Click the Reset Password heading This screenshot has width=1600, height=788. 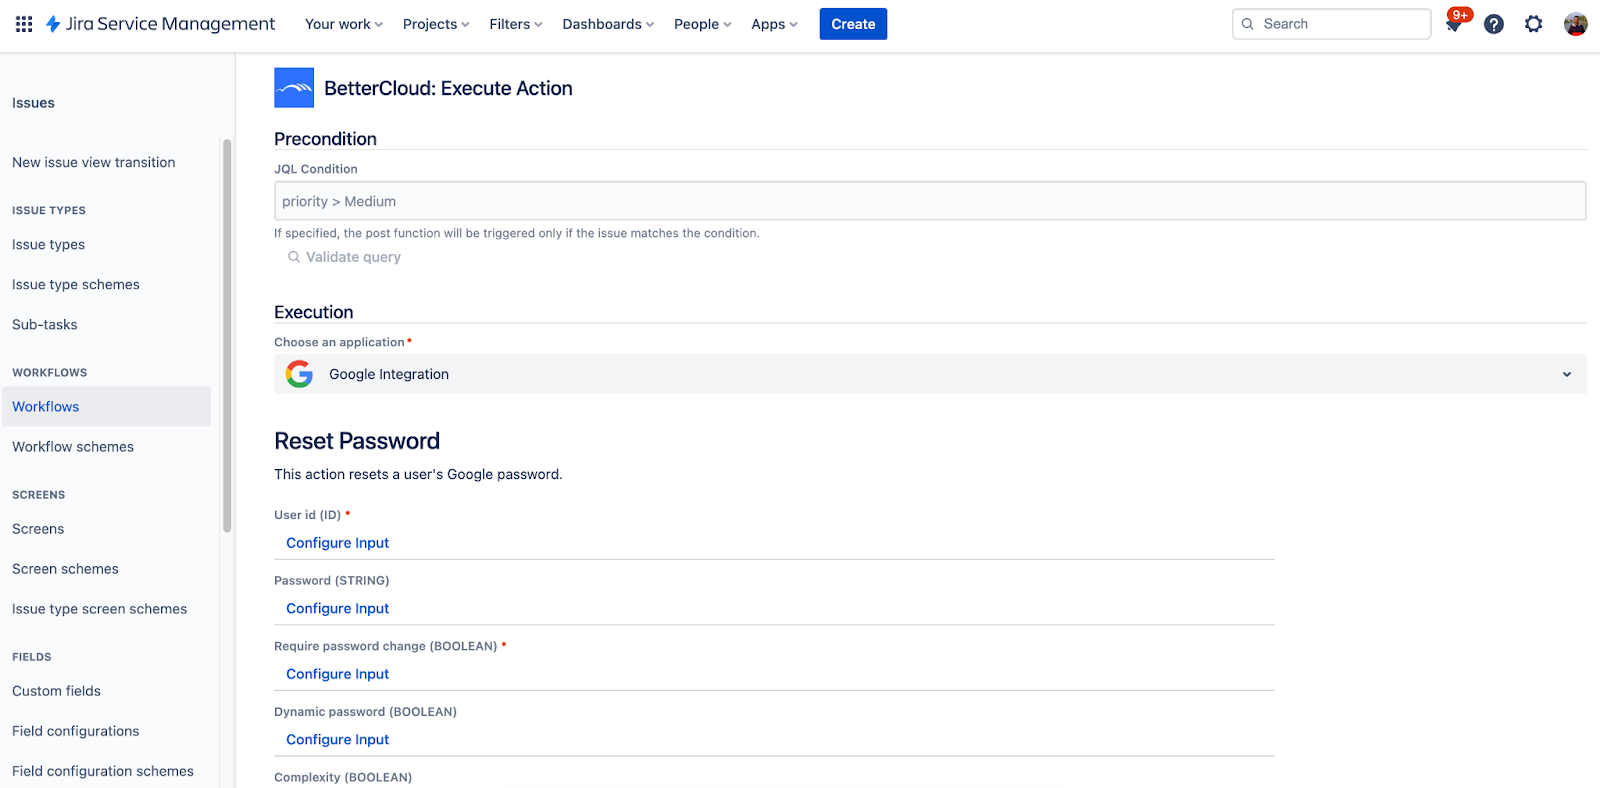[x=357, y=441]
